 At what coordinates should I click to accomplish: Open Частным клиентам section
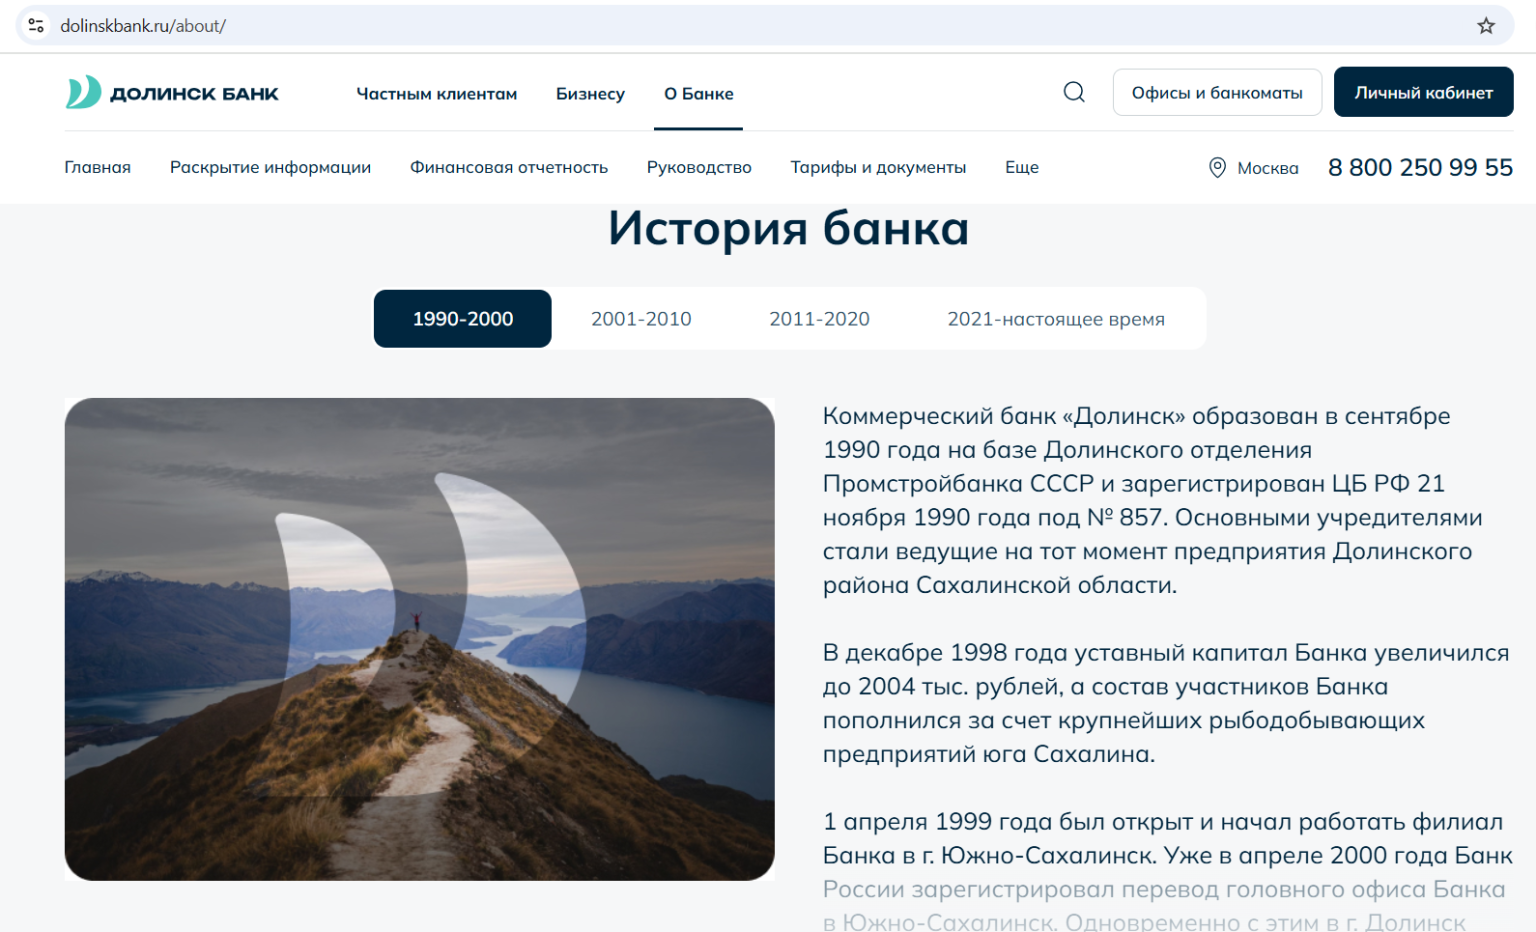[436, 94]
